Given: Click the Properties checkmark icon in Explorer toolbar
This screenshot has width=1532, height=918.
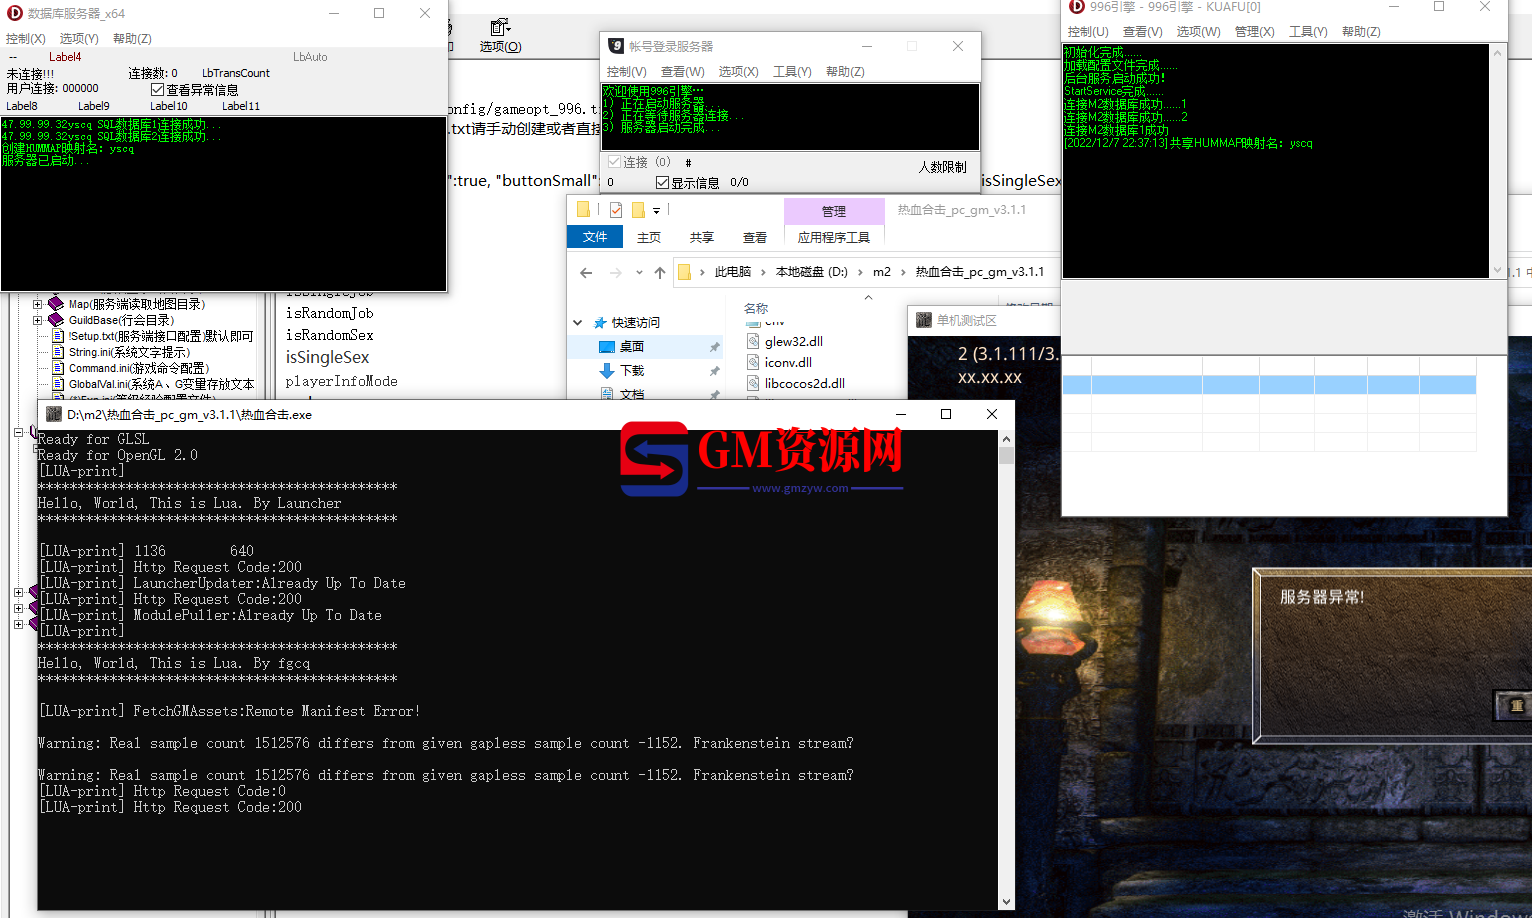Looking at the screenshot, I should (x=616, y=210).
